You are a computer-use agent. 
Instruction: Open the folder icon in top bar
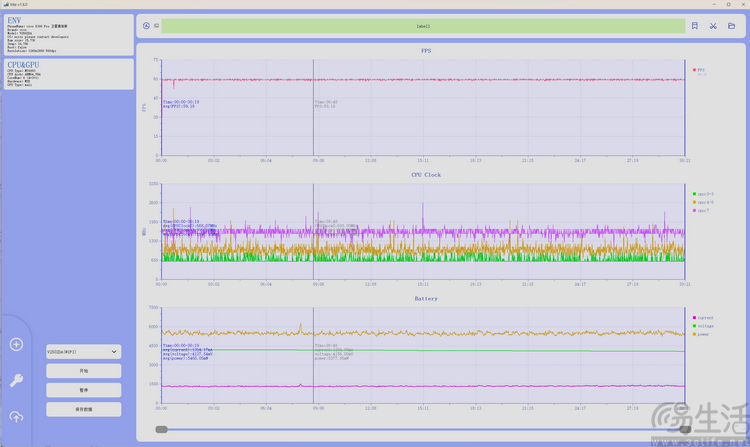[x=733, y=26]
